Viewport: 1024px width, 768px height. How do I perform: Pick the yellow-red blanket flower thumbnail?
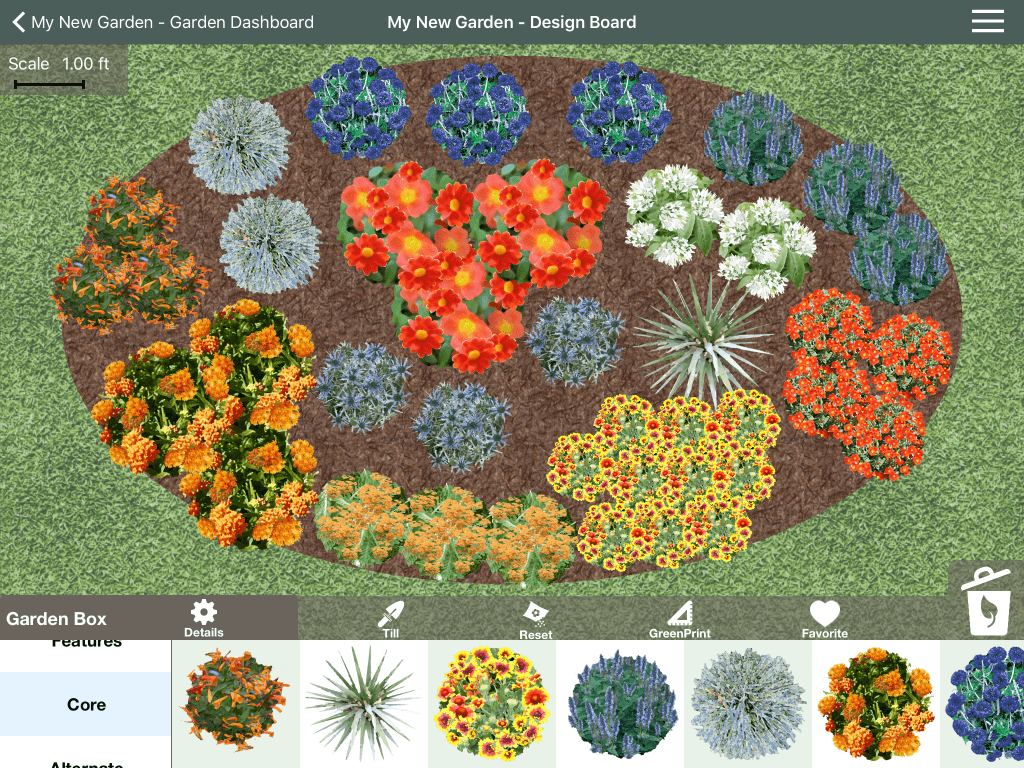[491, 703]
